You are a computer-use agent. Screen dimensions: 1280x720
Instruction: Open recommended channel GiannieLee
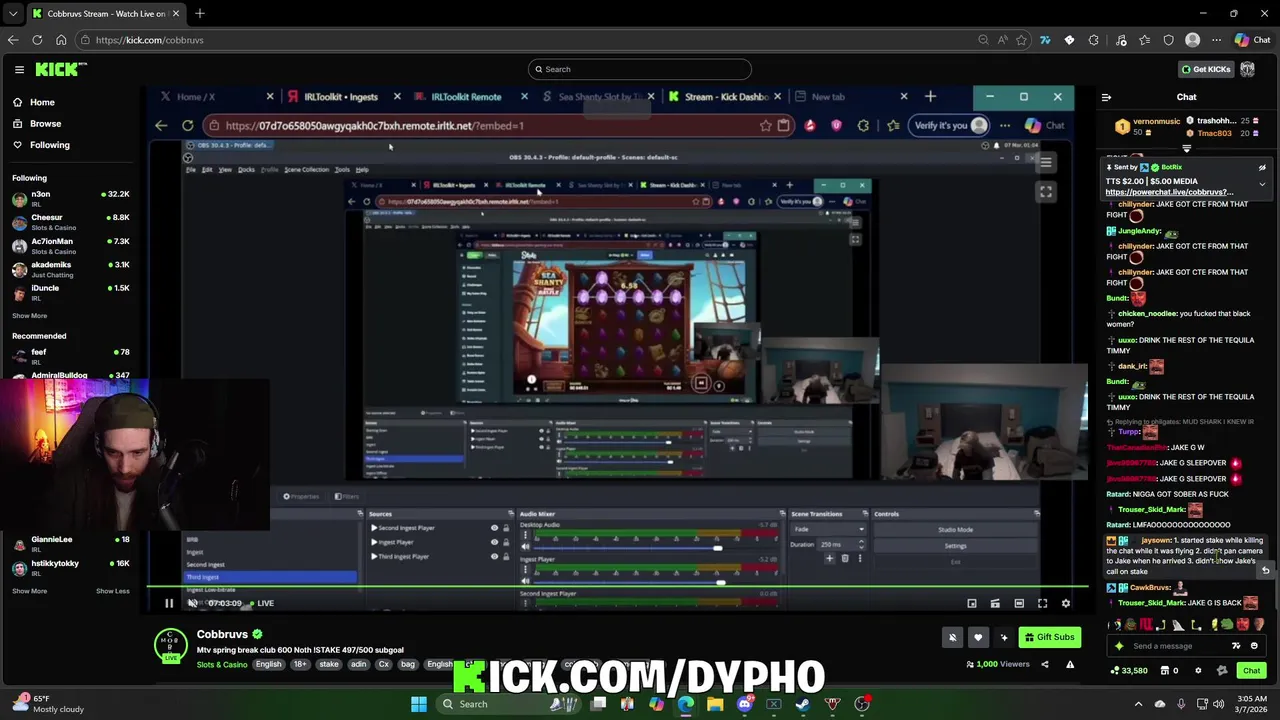tap(70, 544)
